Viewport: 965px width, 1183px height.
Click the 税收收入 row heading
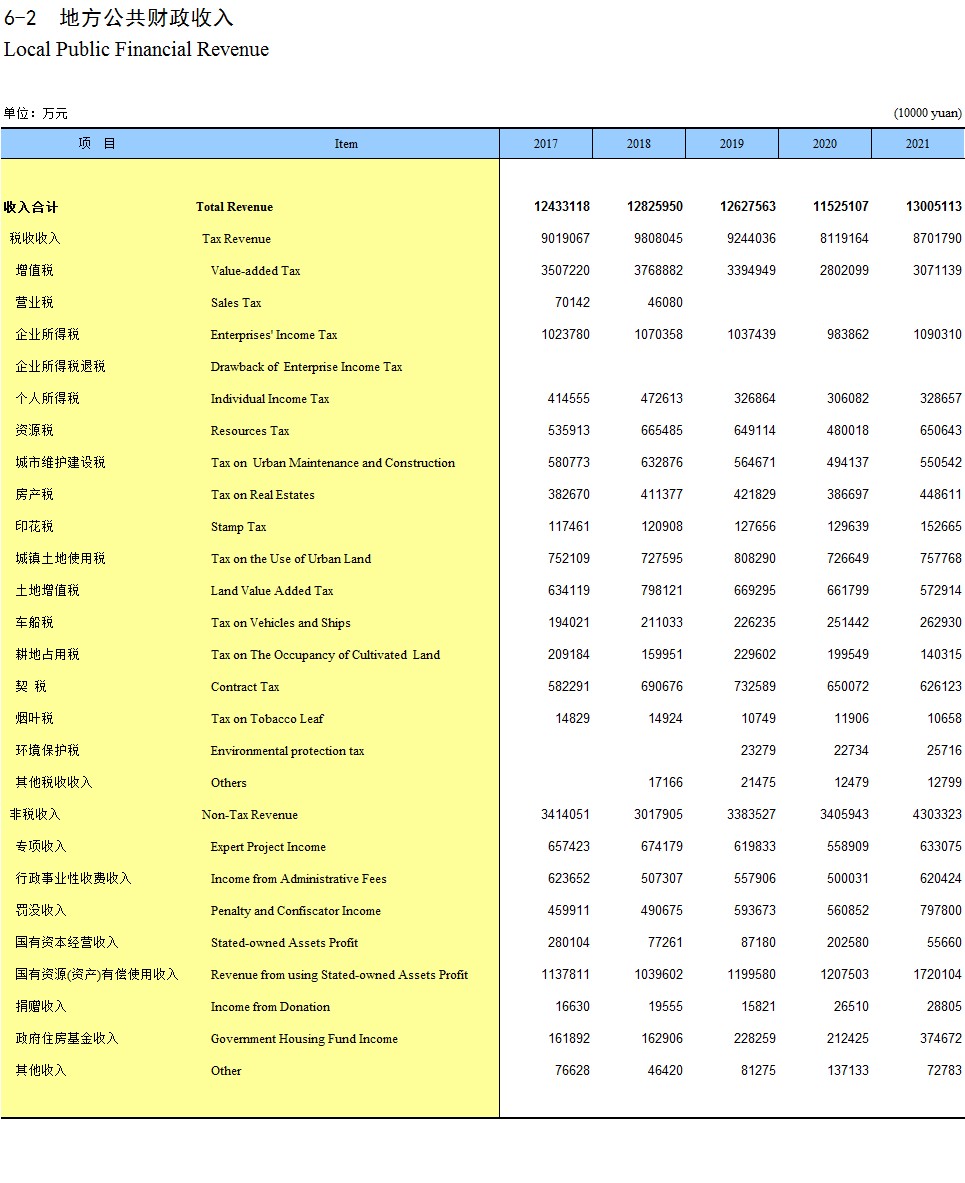pyautogui.click(x=35, y=238)
